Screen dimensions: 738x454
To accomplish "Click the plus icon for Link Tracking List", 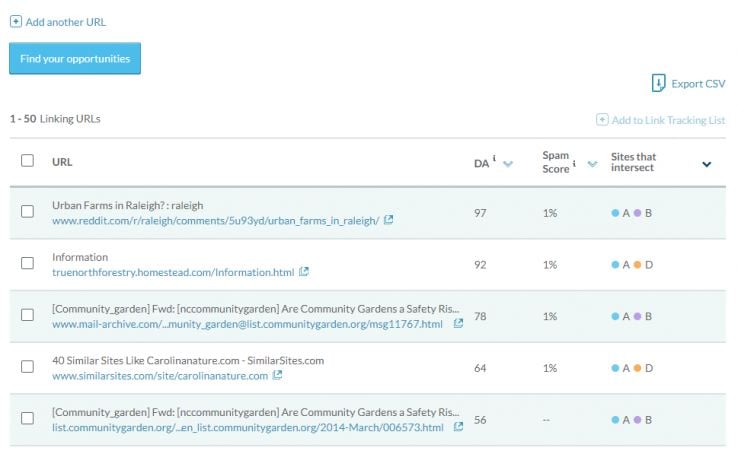I will tap(602, 119).
